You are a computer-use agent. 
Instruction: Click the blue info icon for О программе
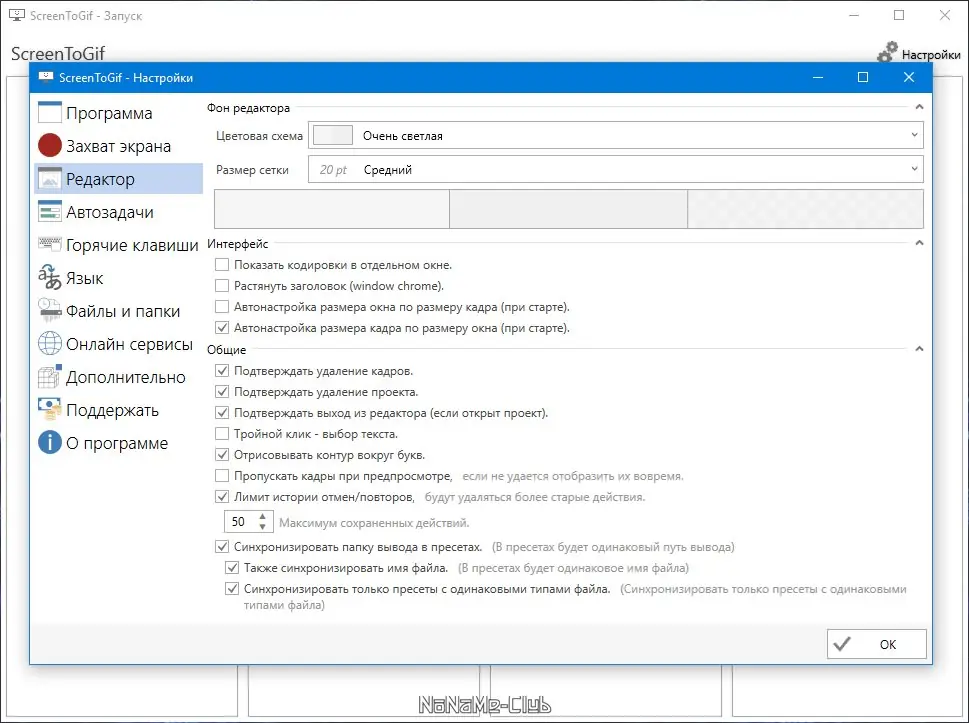[x=49, y=442]
